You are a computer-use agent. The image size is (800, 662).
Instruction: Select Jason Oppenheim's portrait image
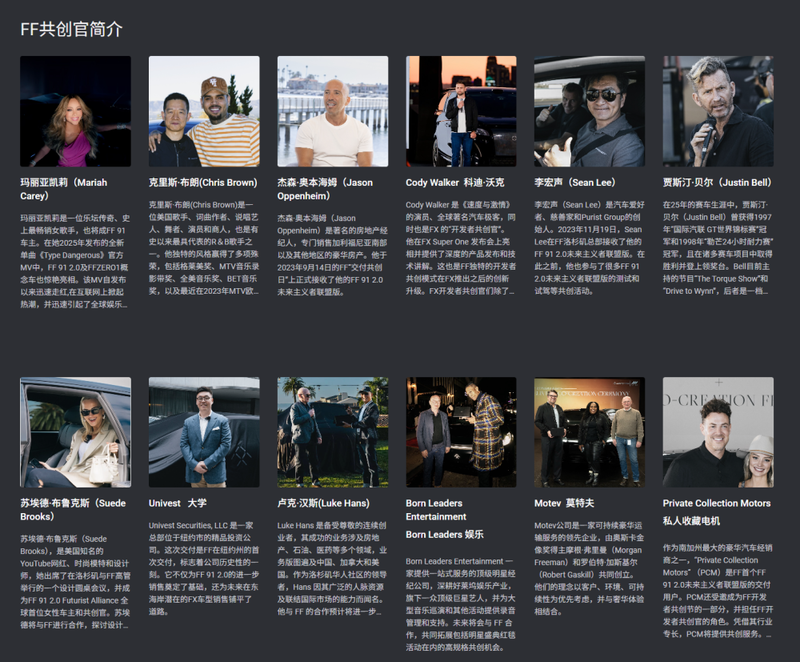(333, 111)
